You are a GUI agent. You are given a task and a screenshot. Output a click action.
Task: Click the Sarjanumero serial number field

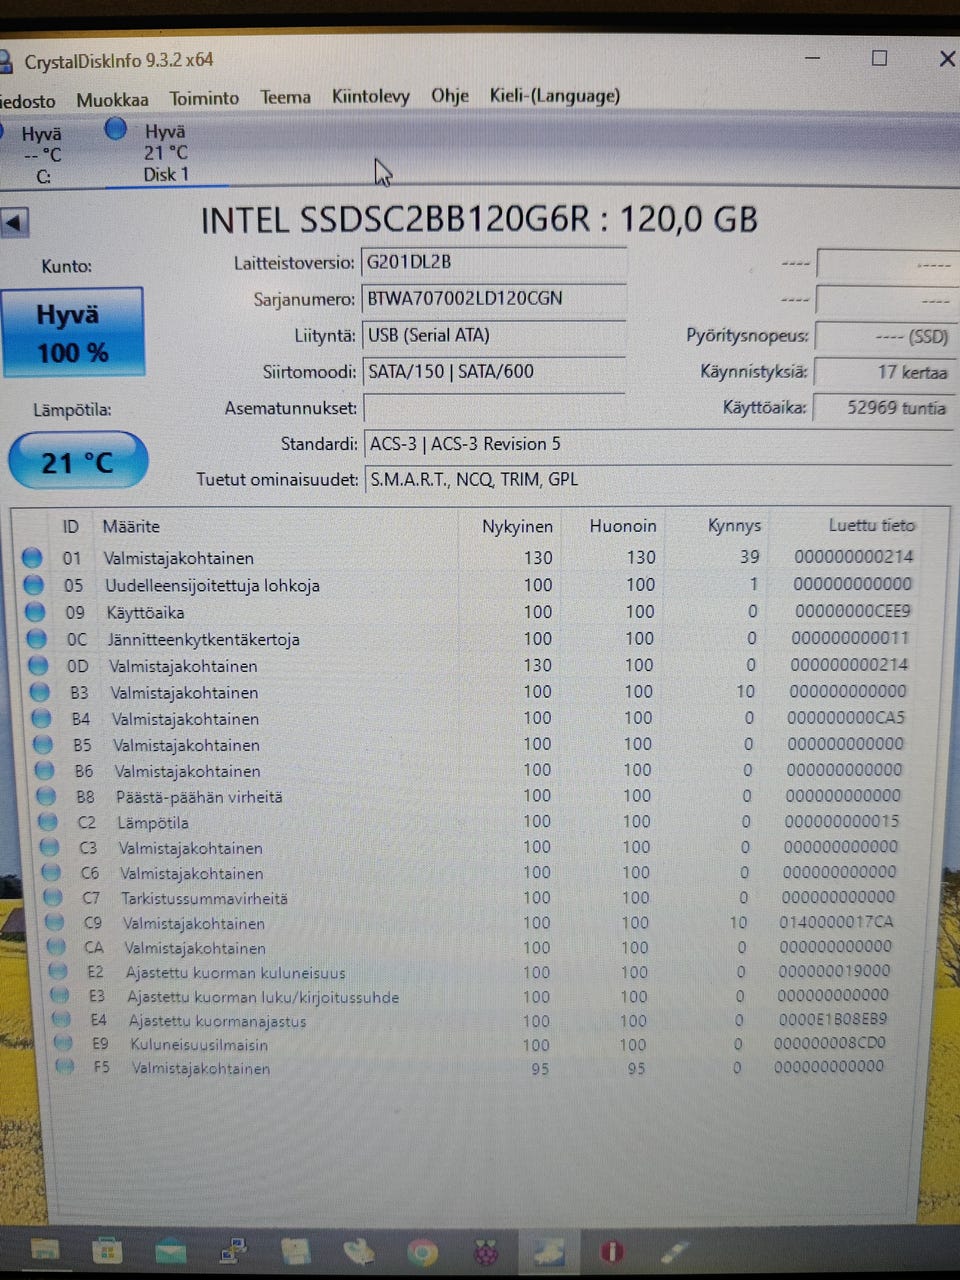coord(493,299)
